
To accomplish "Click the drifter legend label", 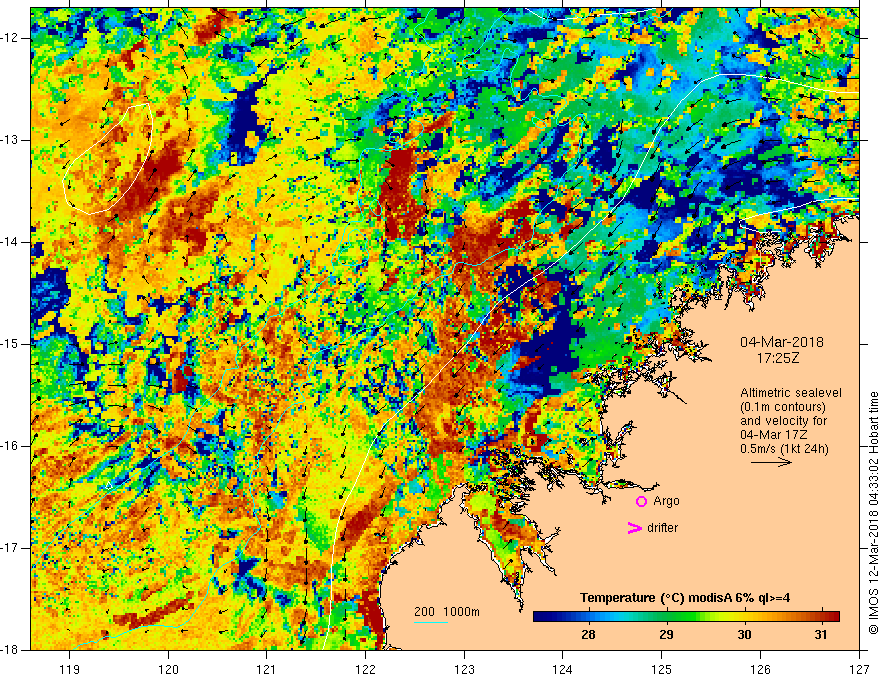I will click(x=662, y=528).
